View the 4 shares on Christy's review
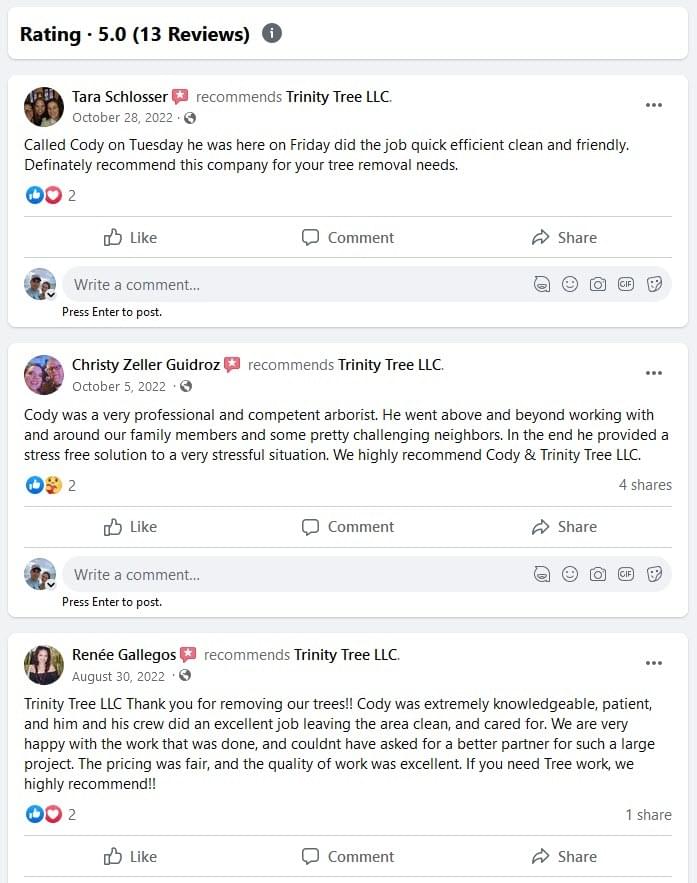Screen dimensions: 697x883 [645, 485]
